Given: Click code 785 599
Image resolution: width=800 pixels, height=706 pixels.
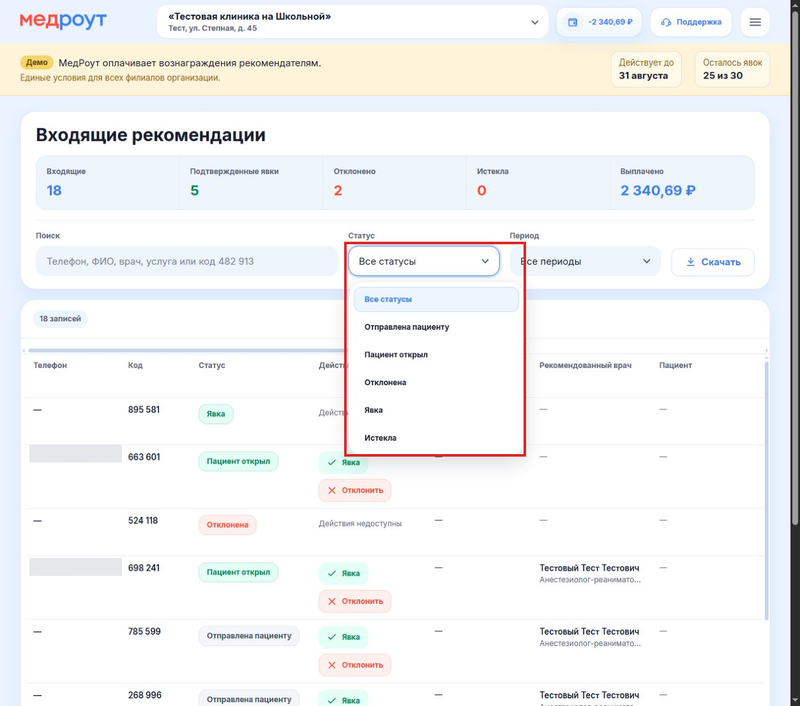Looking at the screenshot, I should tap(144, 632).
